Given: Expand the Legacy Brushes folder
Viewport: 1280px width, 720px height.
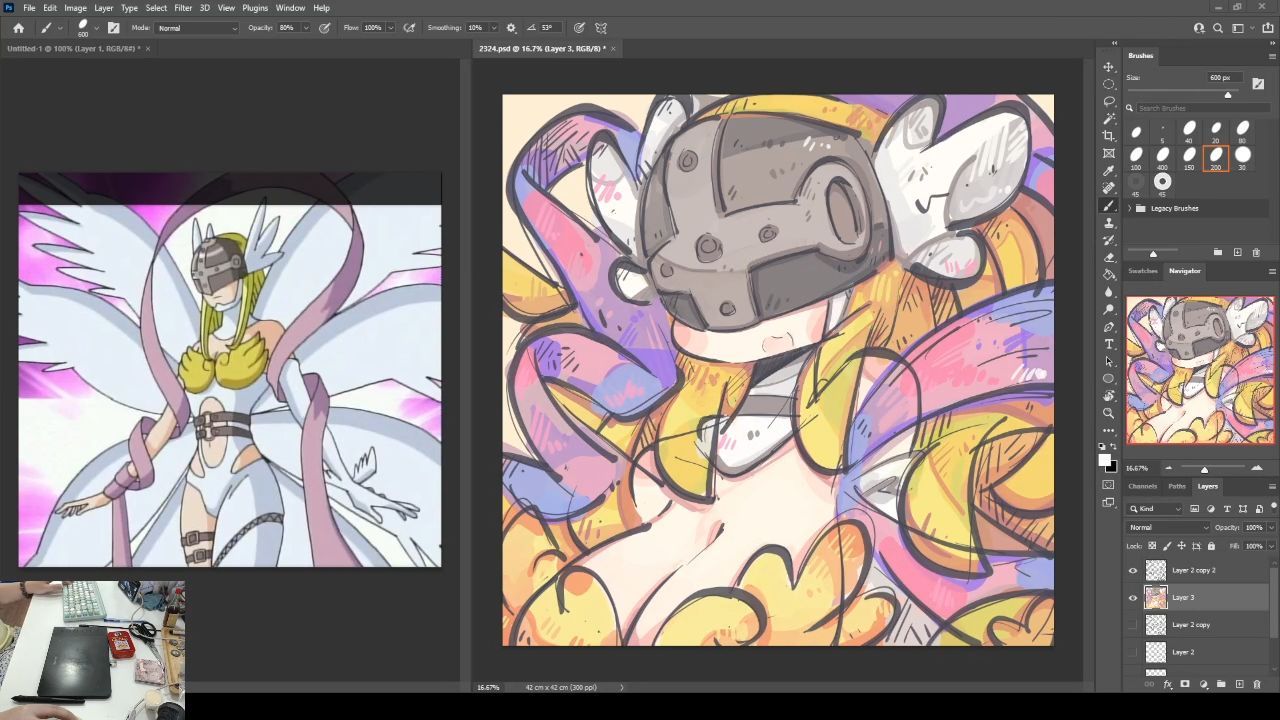Looking at the screenshot, I should tap(1130, 208).
